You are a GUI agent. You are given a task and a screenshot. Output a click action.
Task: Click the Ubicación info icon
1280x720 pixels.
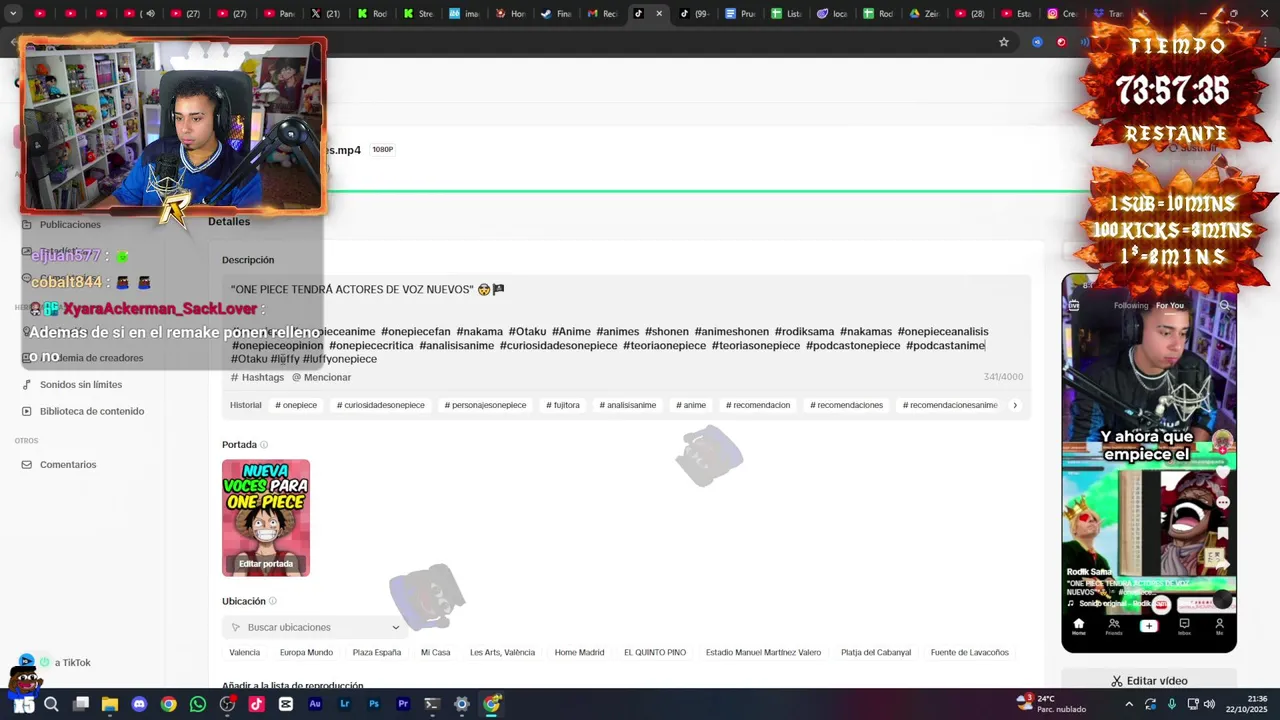(x=272, y=601)
